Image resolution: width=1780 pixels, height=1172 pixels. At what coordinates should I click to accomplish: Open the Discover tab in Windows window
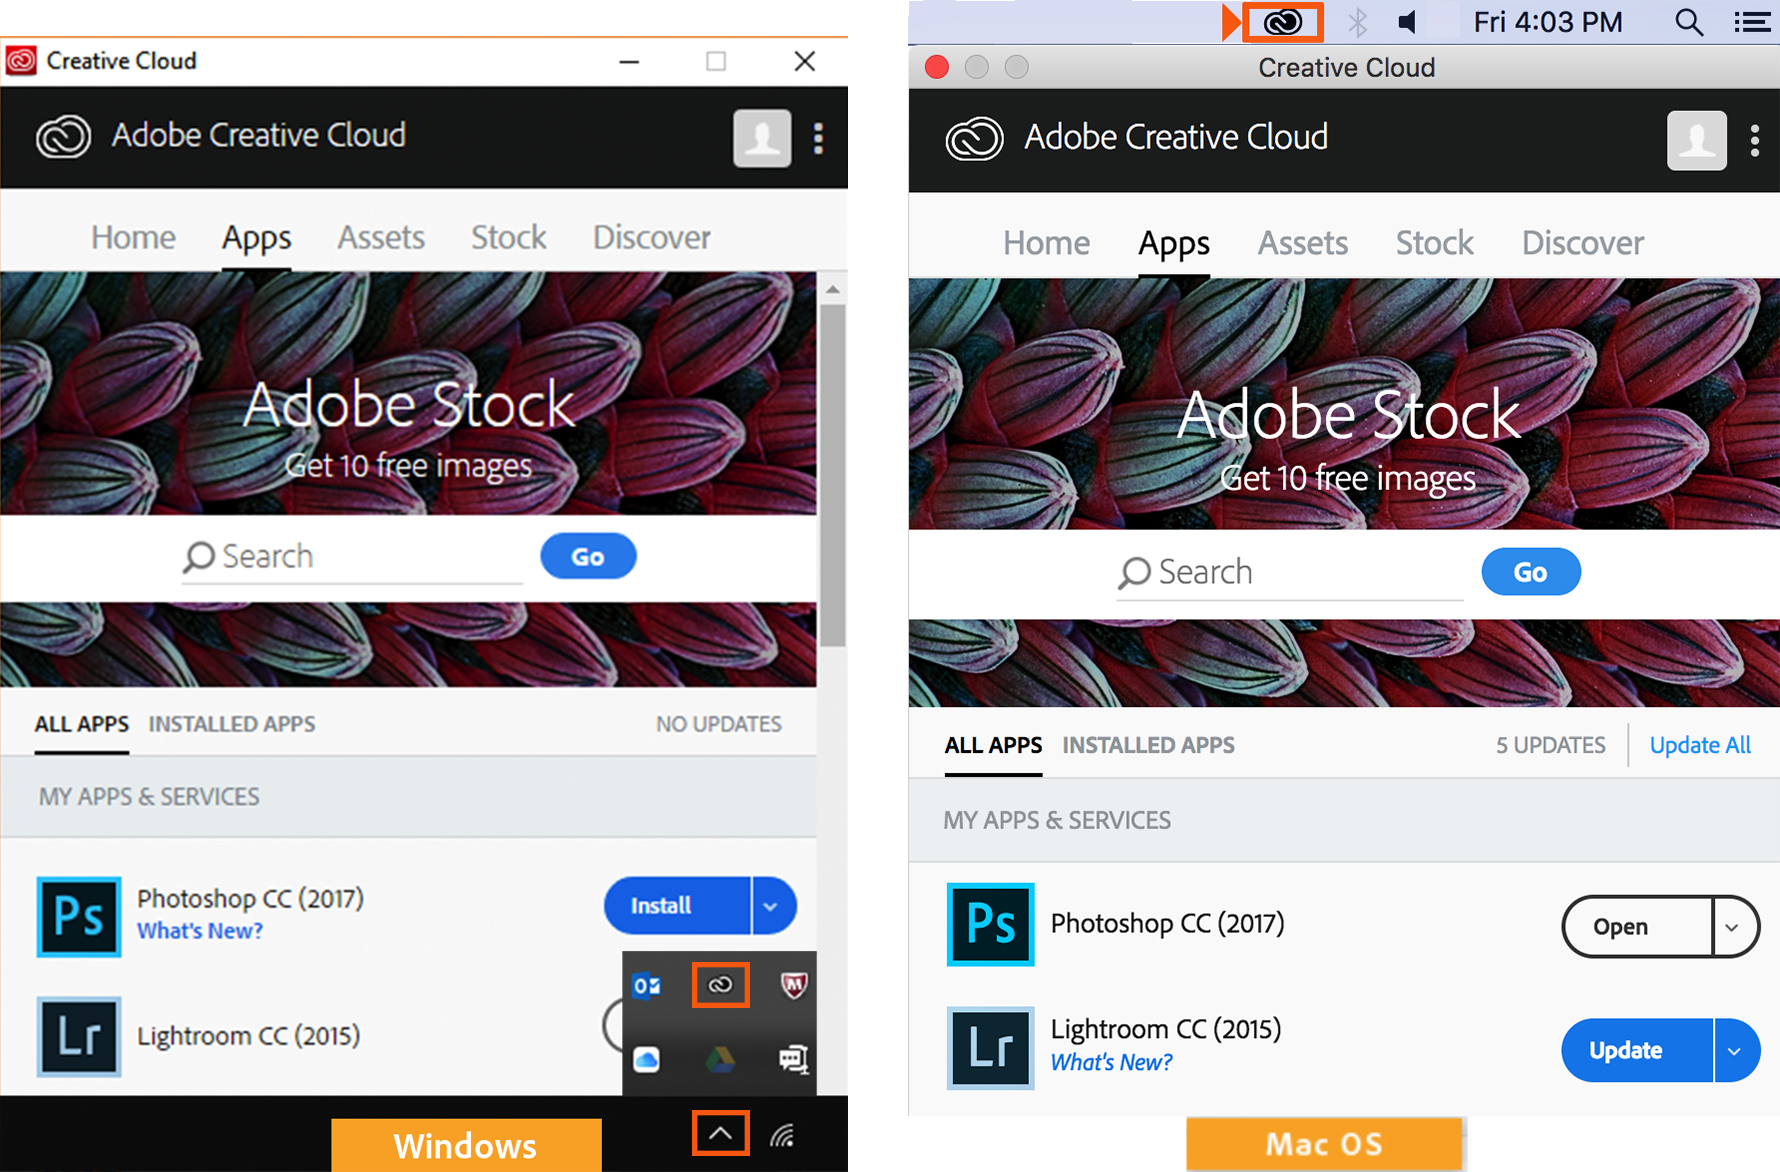[652, 238]
